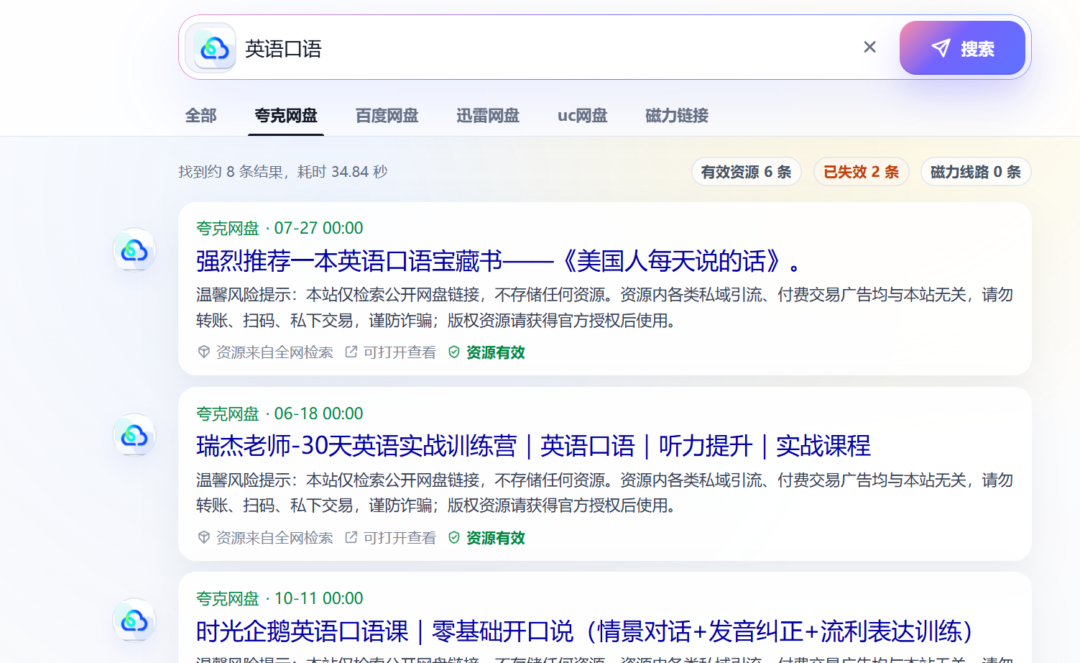
Task: Click cloud avatar beside 美国人每天说的话 result
Action: coord(134,251)
